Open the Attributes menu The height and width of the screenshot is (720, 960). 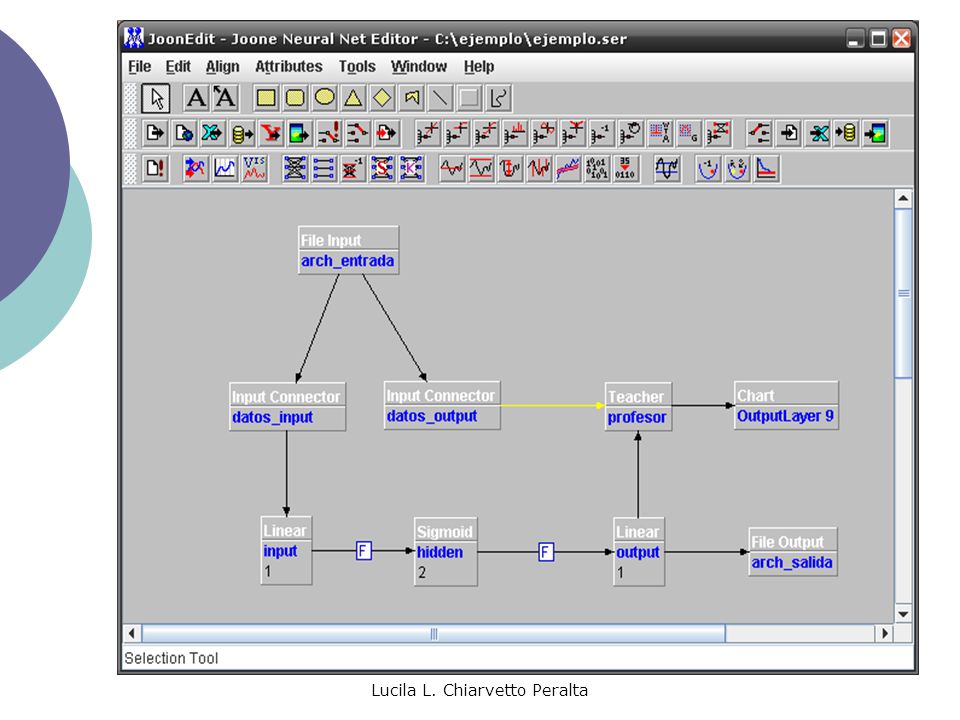[x=288, y=66]
